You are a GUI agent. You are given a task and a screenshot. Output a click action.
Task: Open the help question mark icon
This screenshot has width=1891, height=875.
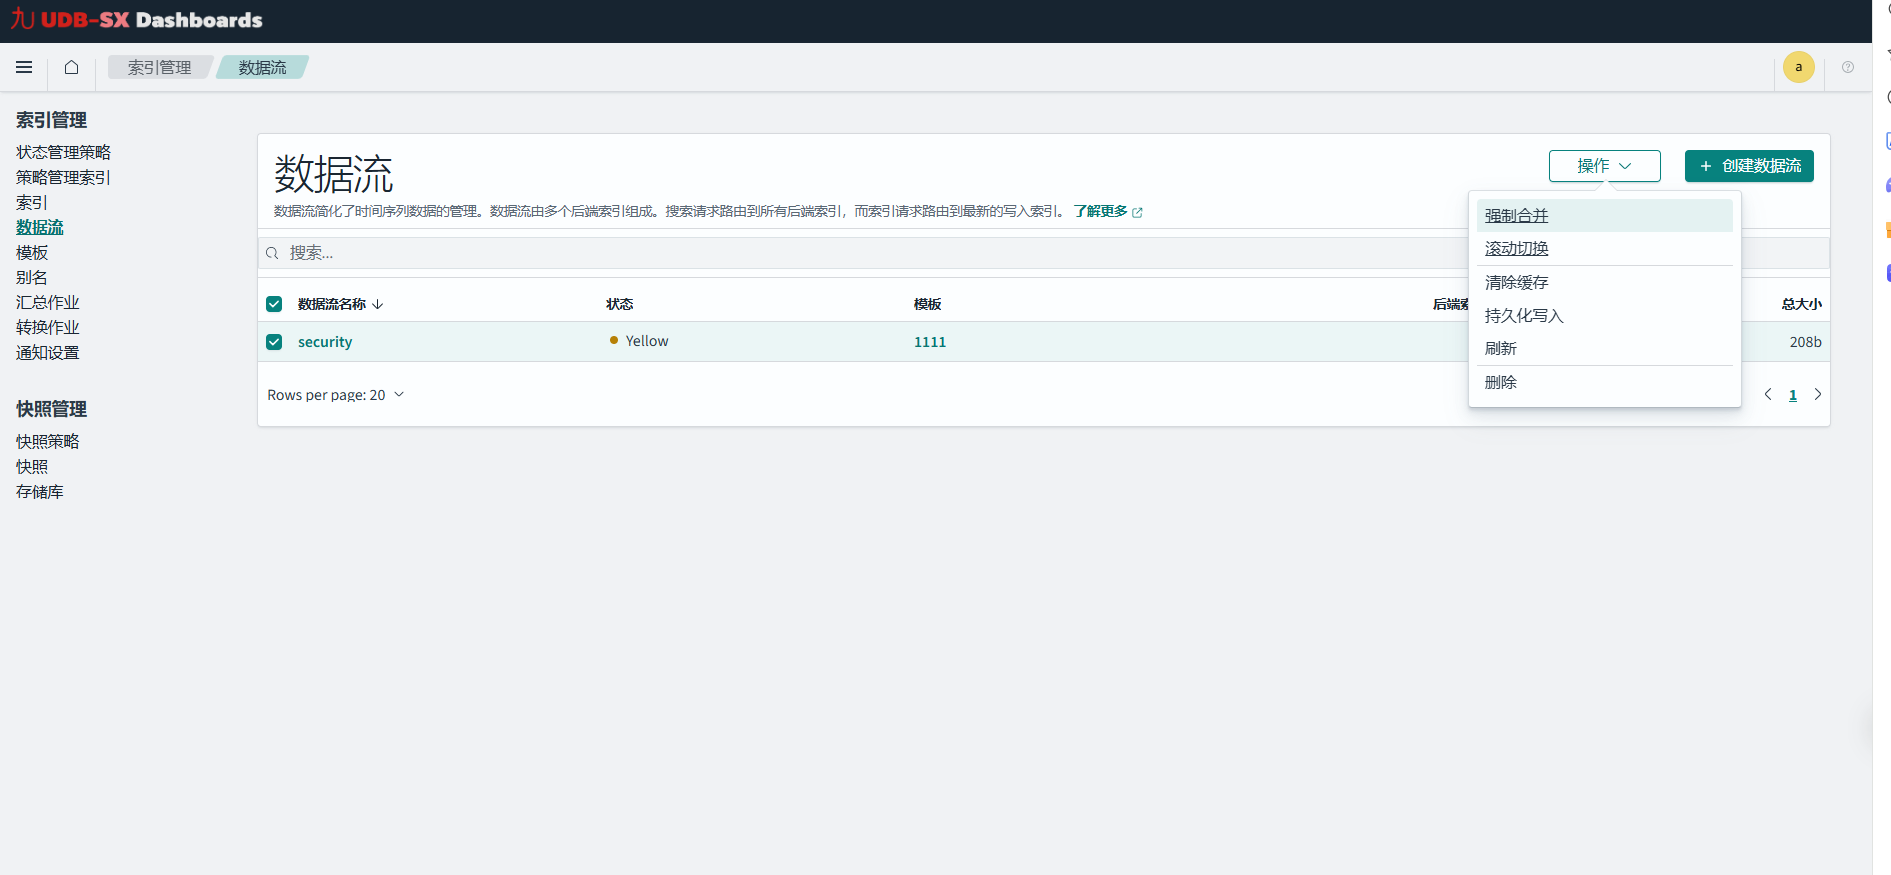pyautogui.click(x=1847, y=67)
